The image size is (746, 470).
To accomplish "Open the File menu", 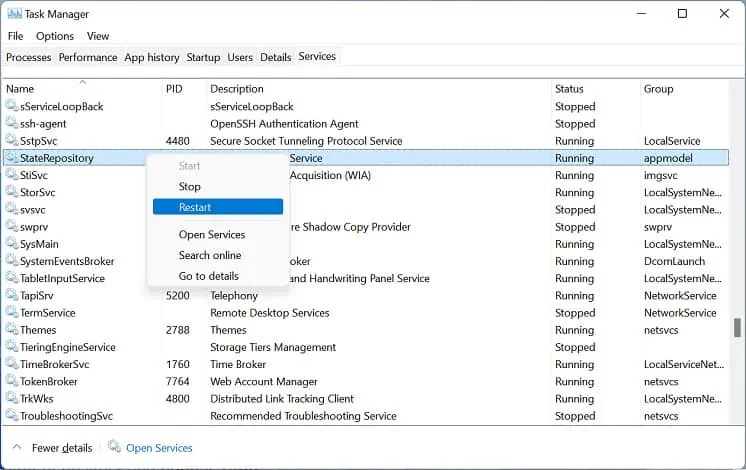I will coord(15,36).
